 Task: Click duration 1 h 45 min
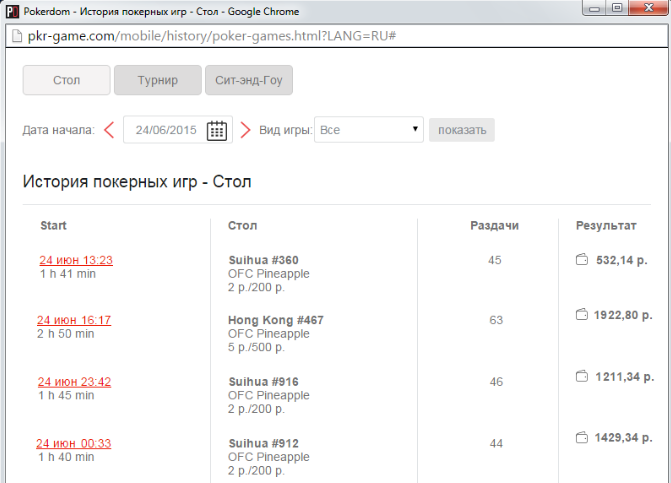click(66, 395)
